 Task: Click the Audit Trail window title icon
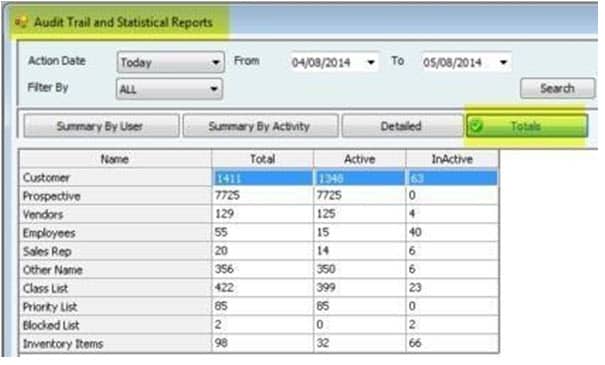[x=21, y=22]
